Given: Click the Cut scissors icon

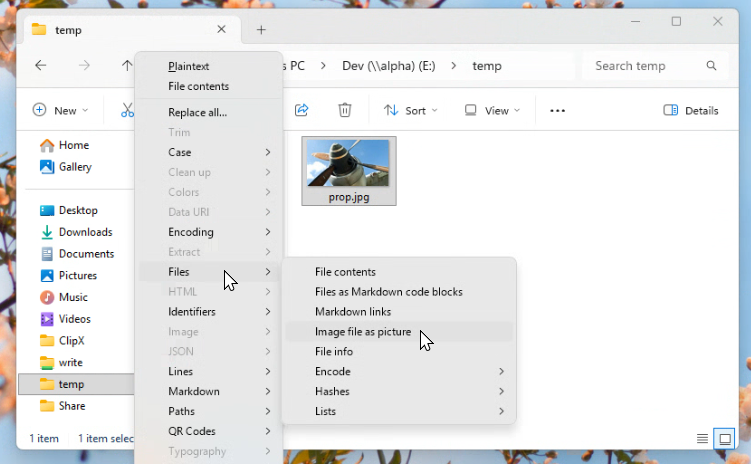Looking at the screenshot, I should 127,111.
